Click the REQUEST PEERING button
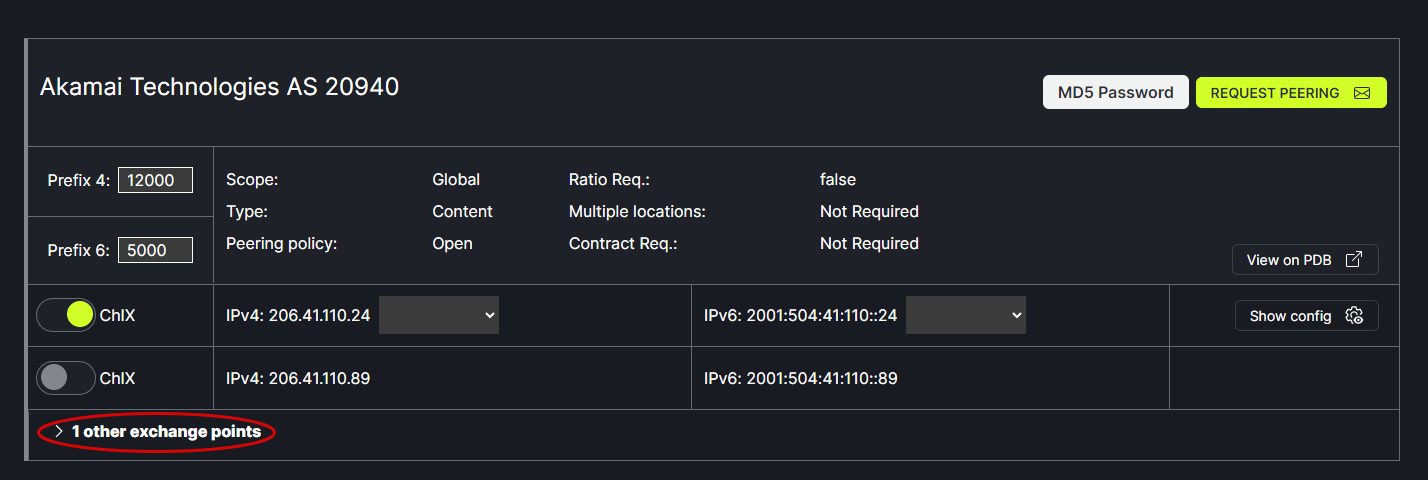The image size is (1428, 480). [1290, 93]
